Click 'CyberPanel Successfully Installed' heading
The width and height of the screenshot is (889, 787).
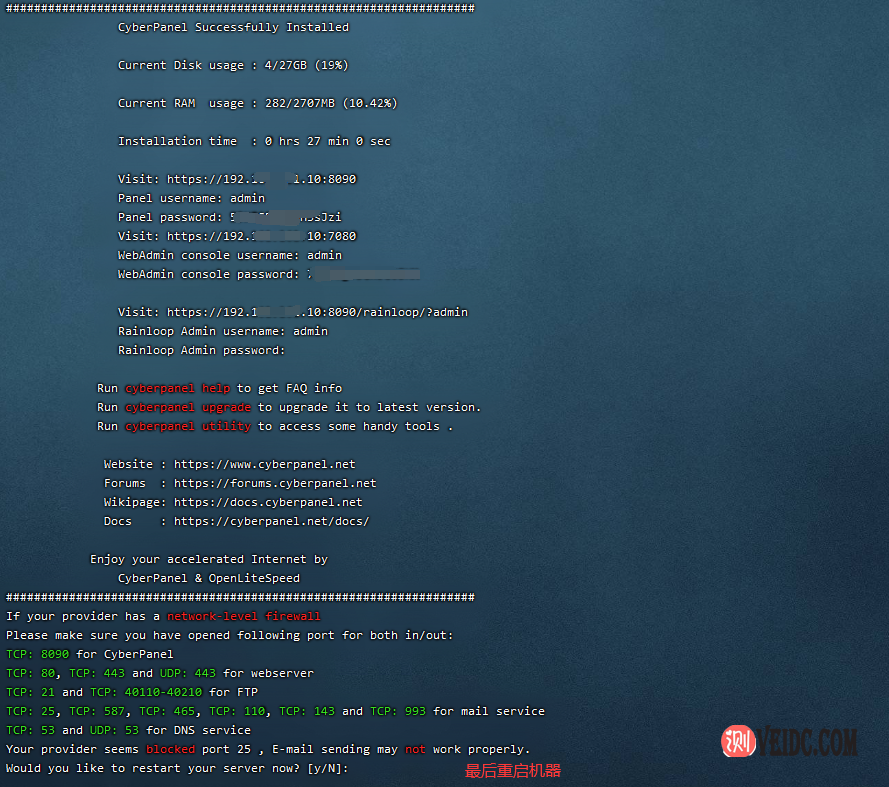coord(233,27)
